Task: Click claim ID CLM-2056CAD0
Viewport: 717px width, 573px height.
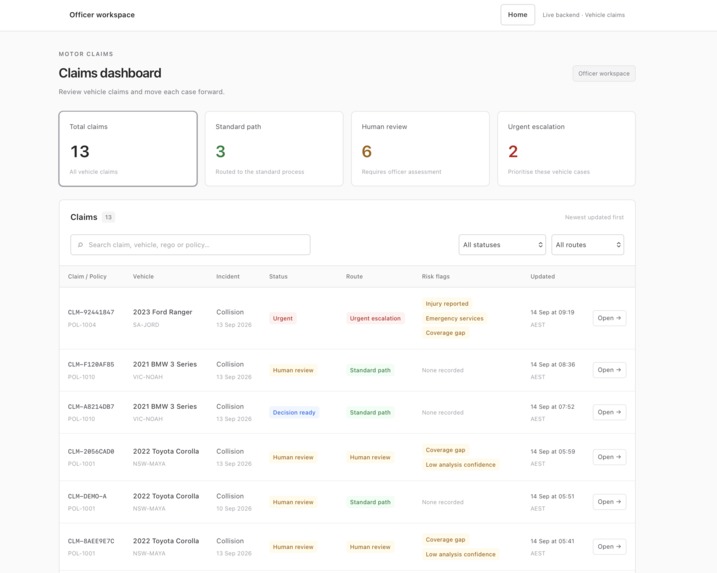Action: click(x=91, y=451)
